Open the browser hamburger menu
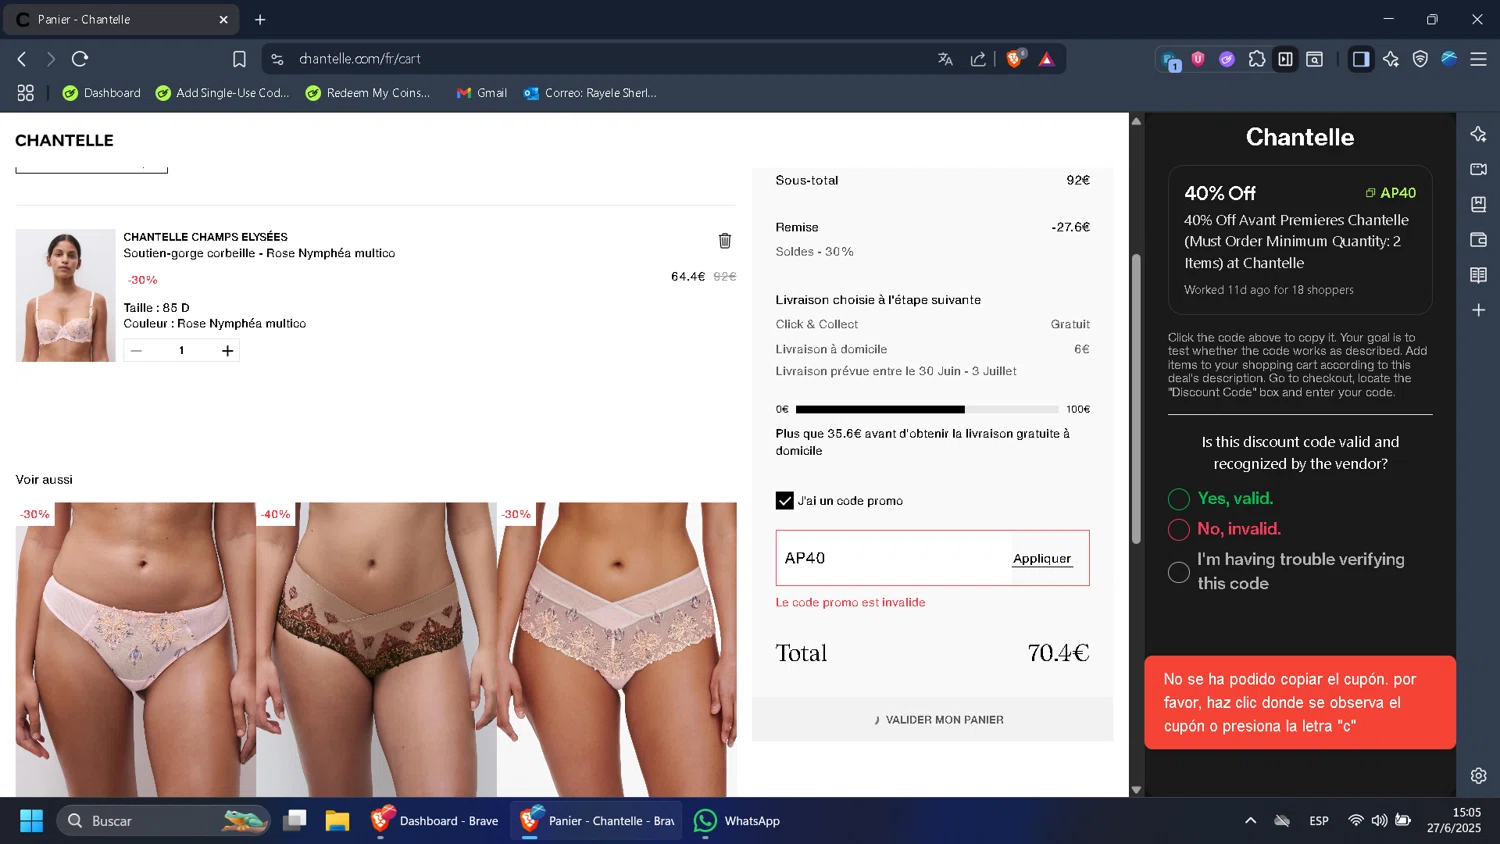 coord(1478,59)
